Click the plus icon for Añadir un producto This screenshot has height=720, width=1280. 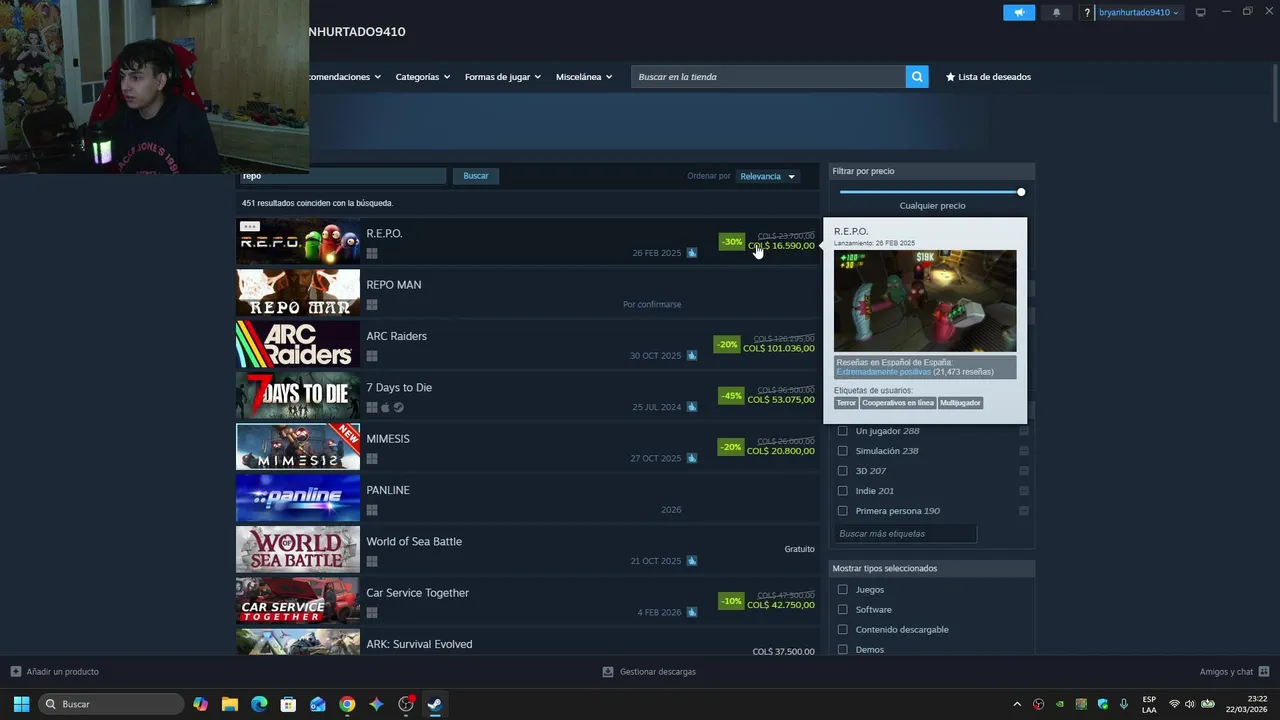point(16,672)
